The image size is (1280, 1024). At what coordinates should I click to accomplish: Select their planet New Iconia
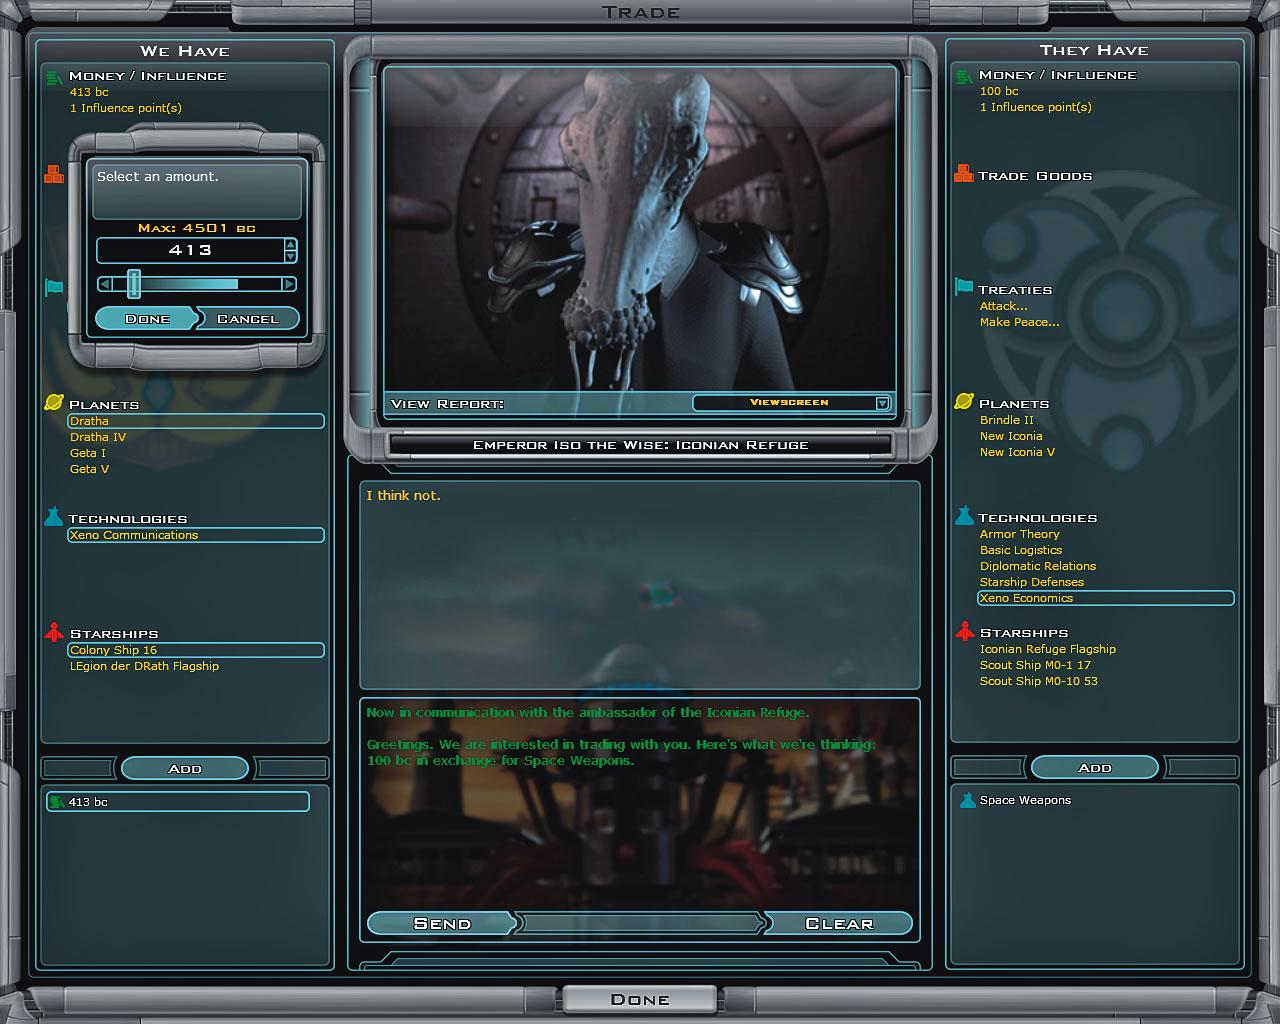tap(1011, 436)
